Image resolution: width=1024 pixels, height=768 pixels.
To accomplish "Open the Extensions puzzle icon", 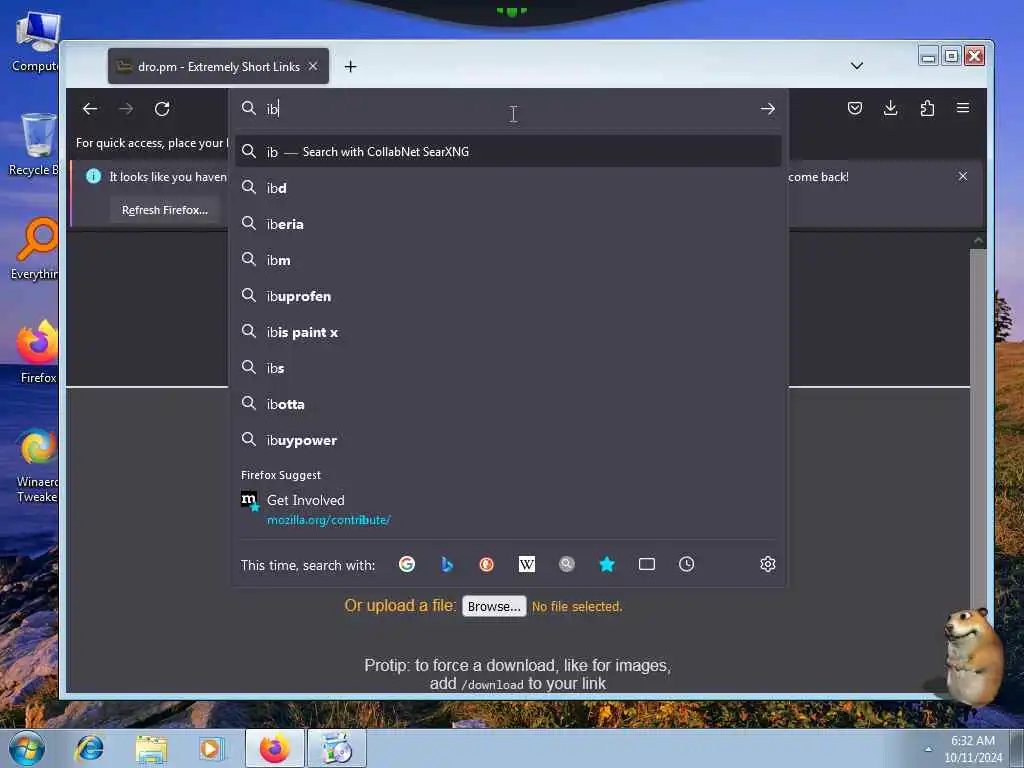I will pos(927,108).
